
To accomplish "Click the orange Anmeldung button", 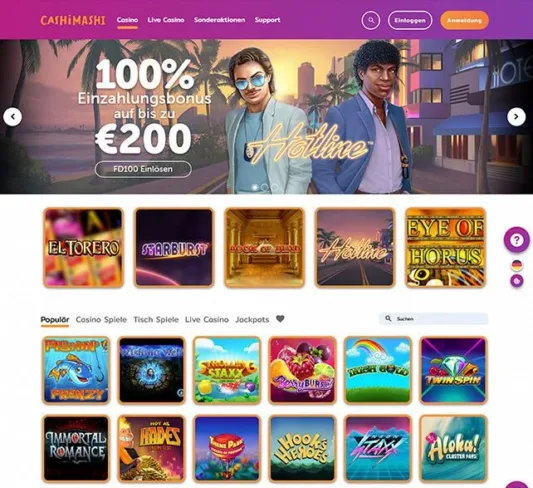I will point(464,20).
